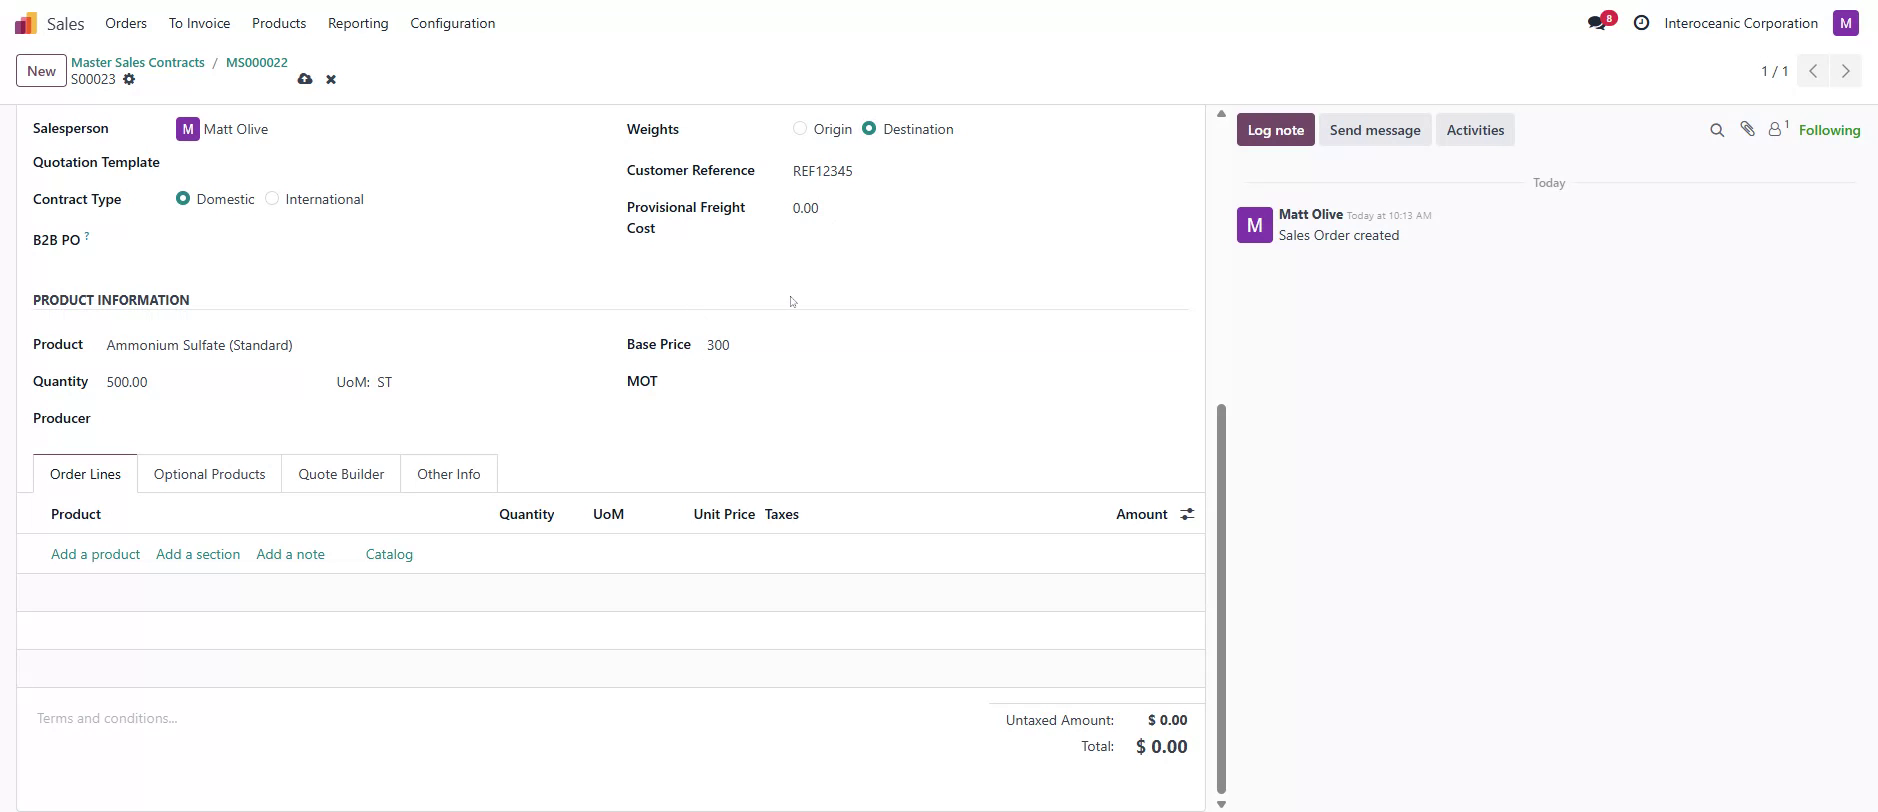Create a New record

coord(41,71)
